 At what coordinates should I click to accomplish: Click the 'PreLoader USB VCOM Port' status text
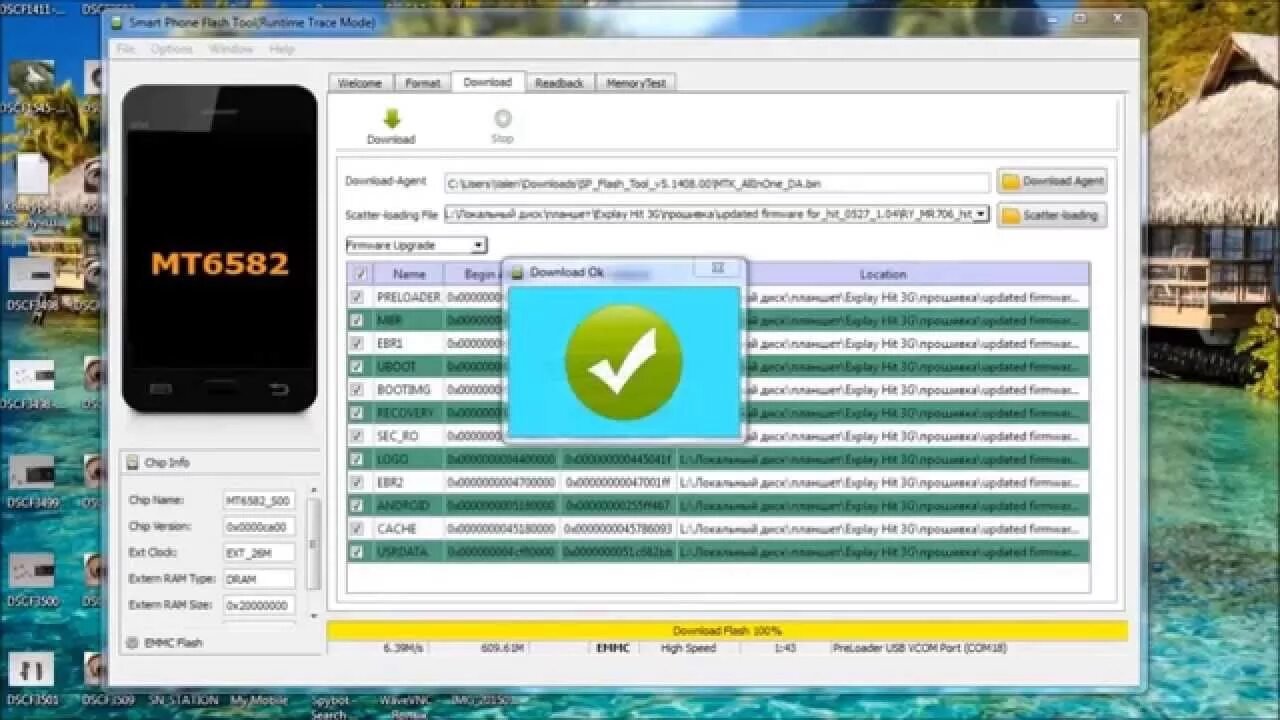920,648
